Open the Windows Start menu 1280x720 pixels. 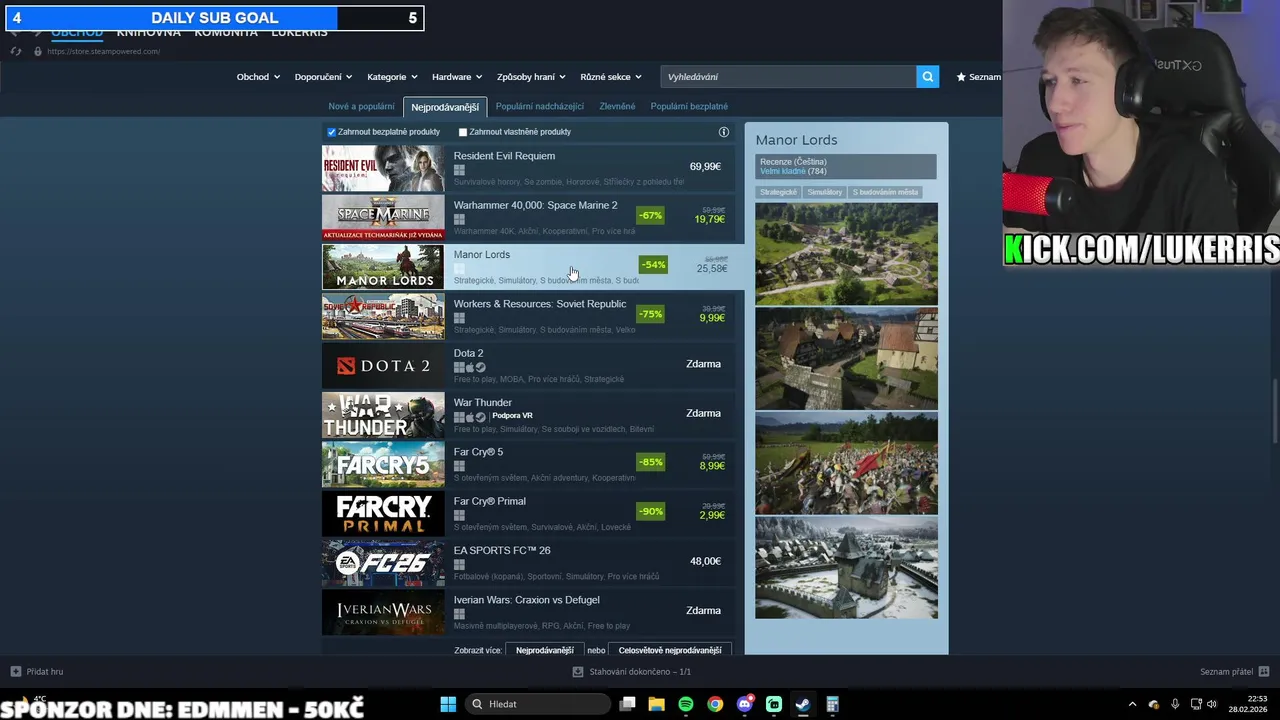tap(448, 704)
